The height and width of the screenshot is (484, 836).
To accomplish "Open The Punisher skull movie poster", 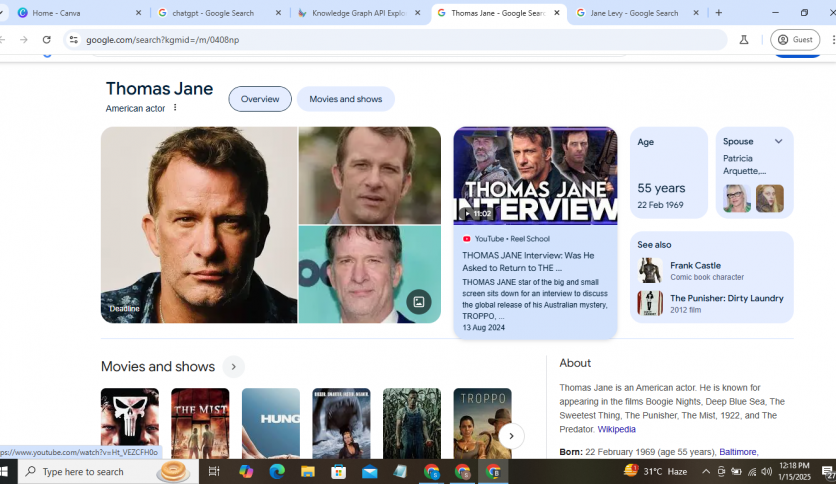I will click(x=130, y=423).
